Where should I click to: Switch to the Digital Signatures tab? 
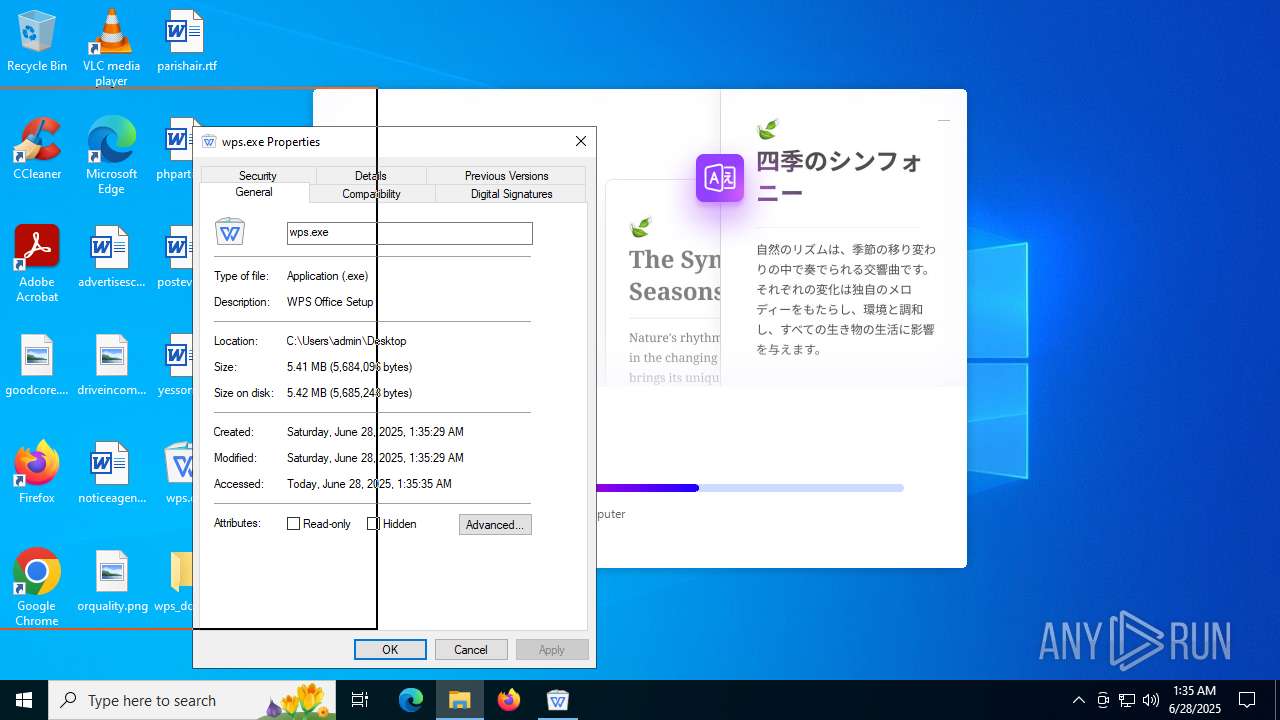click(x=511, y=194)
